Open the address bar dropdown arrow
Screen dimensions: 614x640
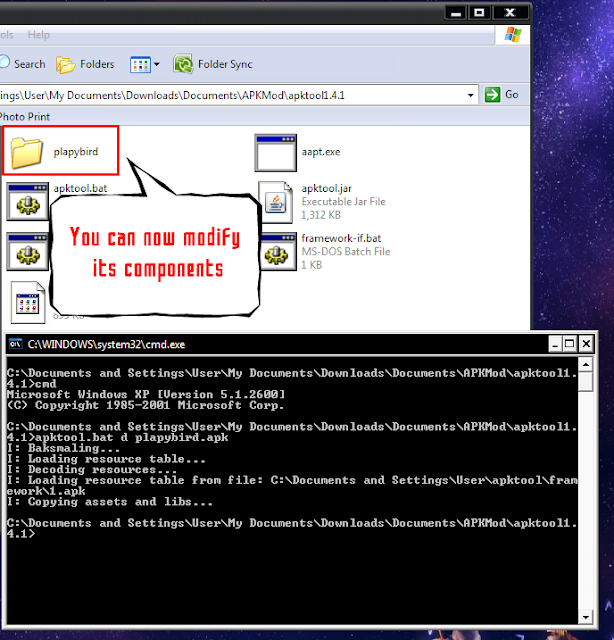coord(471,95)
